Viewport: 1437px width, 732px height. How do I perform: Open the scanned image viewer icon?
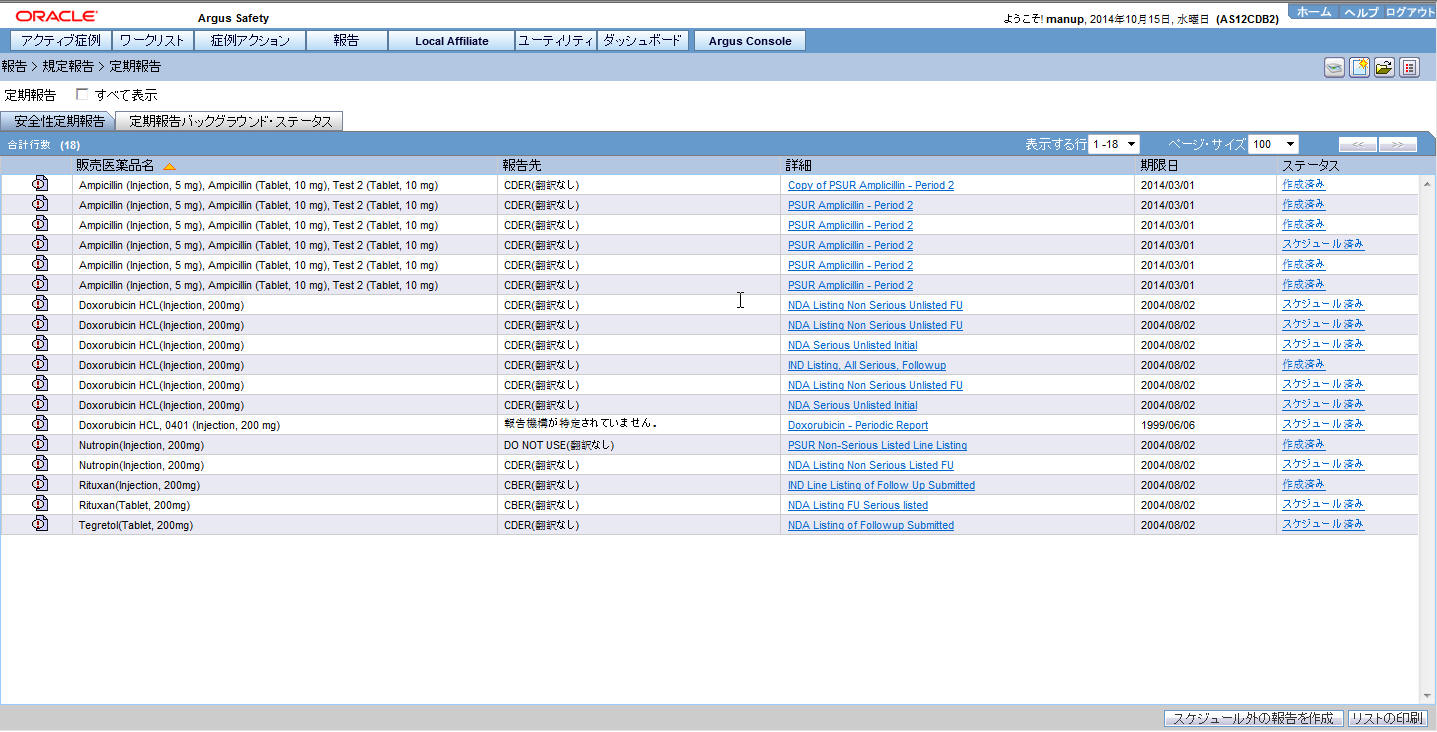click(x=1334, y=67)
